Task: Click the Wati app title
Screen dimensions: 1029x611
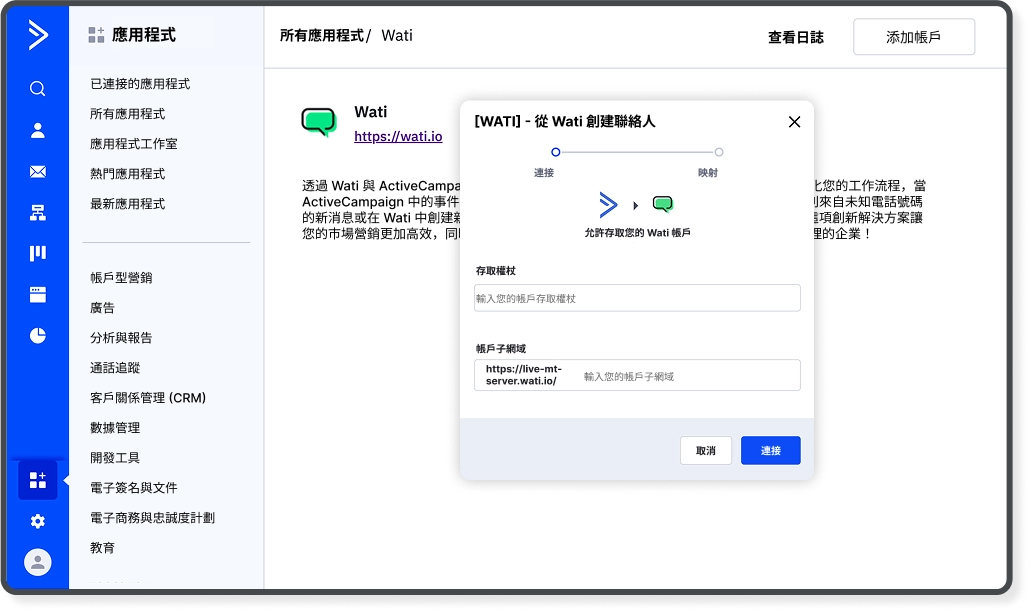Action: click(371, 112)
